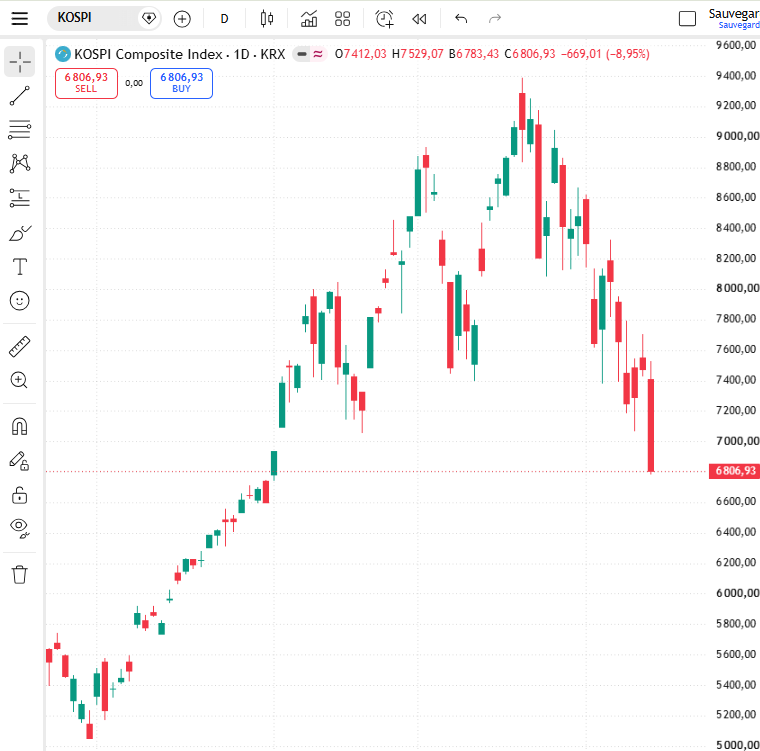Add a symbol to compare with plus icon
The width and height of the screenshot is (760, 751).
pyautogui.click(x=182, y=19)
